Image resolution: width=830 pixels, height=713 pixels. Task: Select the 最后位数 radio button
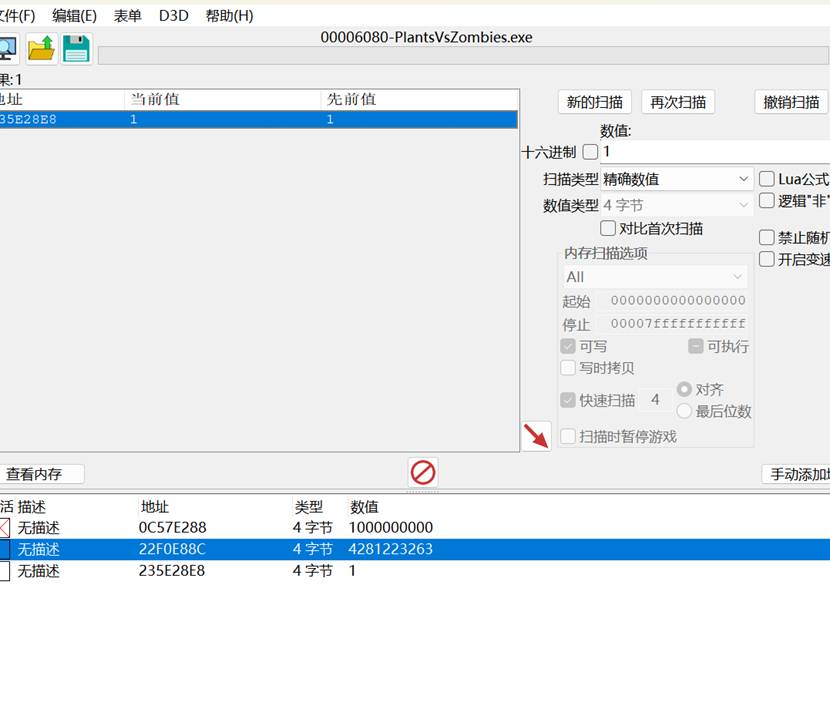[x=684, y=411]
